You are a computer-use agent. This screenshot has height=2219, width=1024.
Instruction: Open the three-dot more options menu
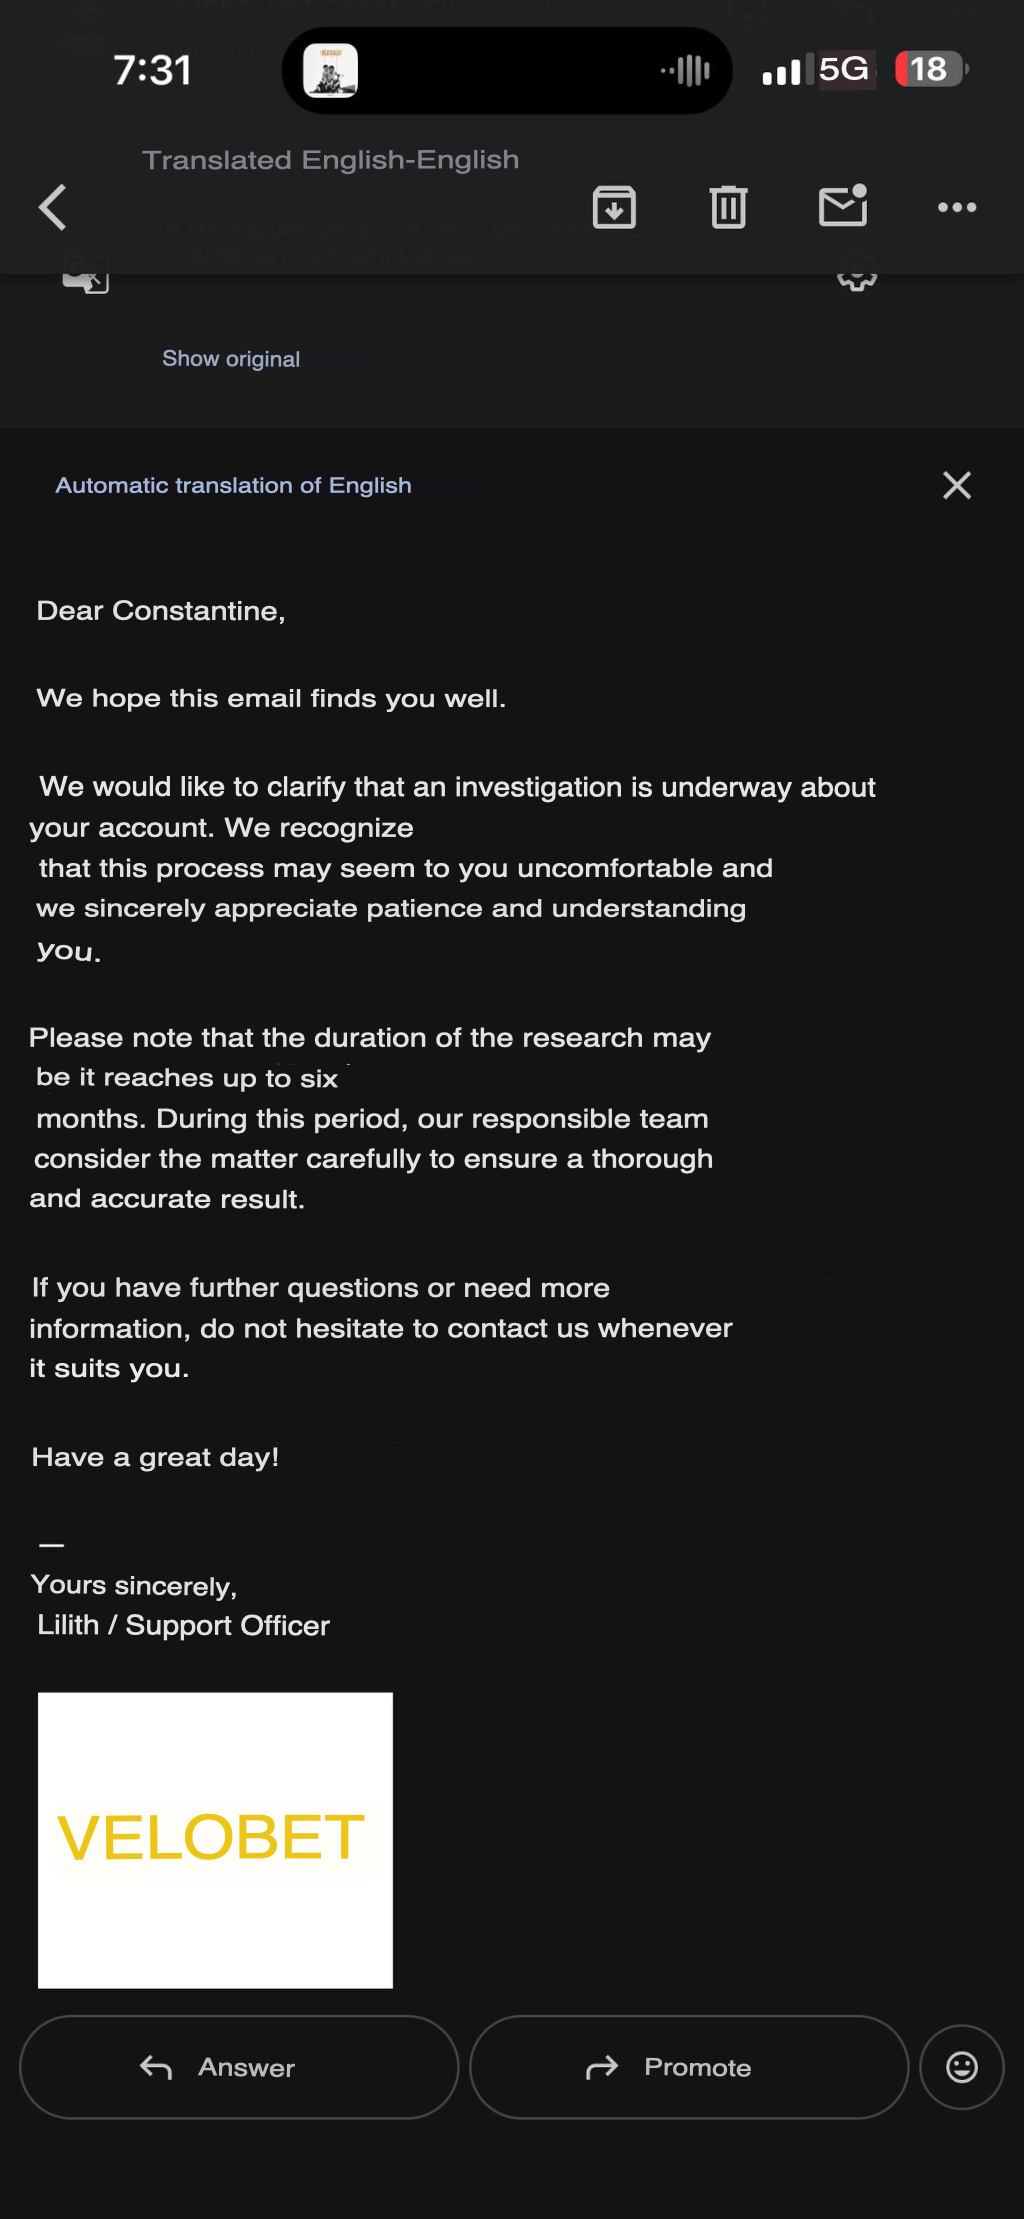click(x=957, y=208)
